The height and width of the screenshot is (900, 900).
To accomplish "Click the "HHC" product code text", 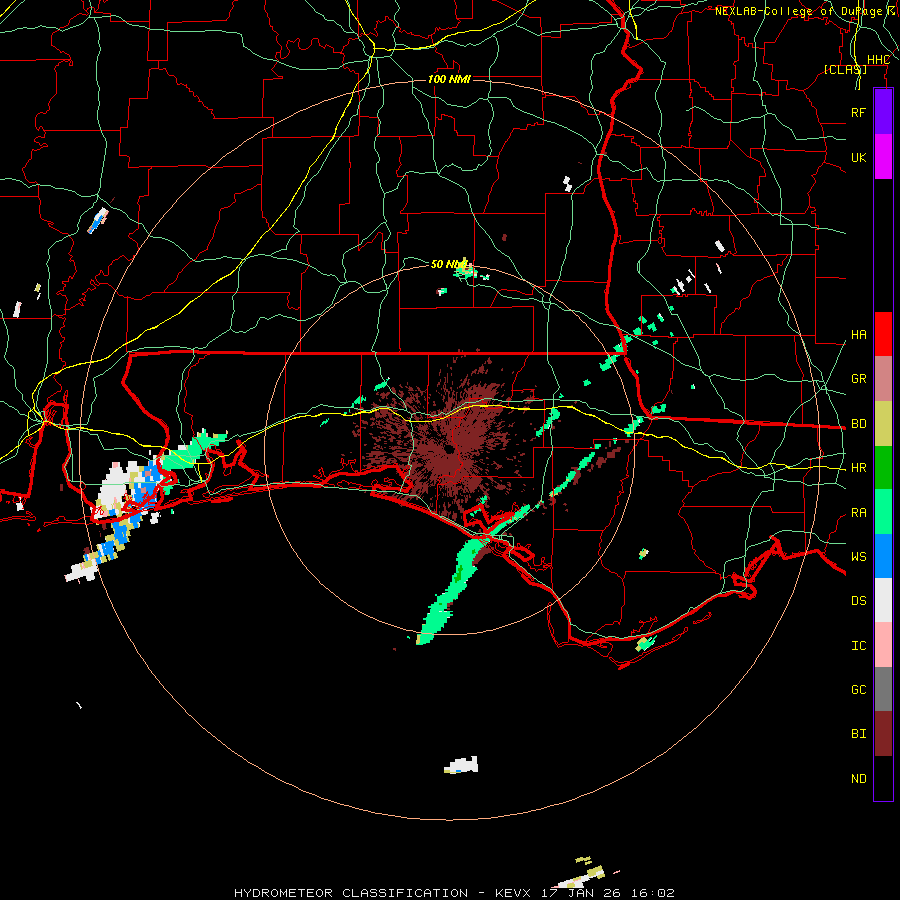I will click(x=878, y=60).
